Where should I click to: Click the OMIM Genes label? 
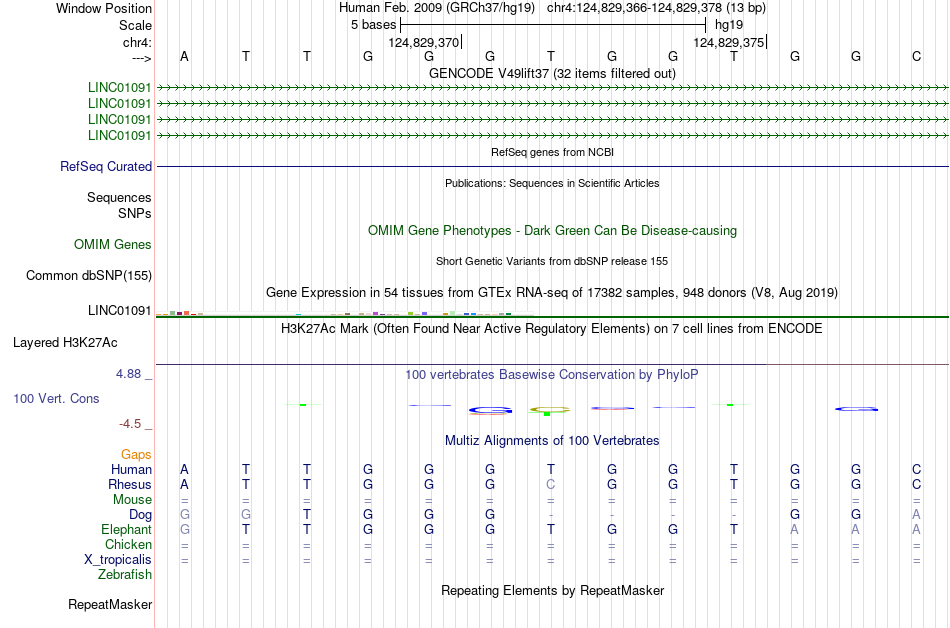(113, 245)
